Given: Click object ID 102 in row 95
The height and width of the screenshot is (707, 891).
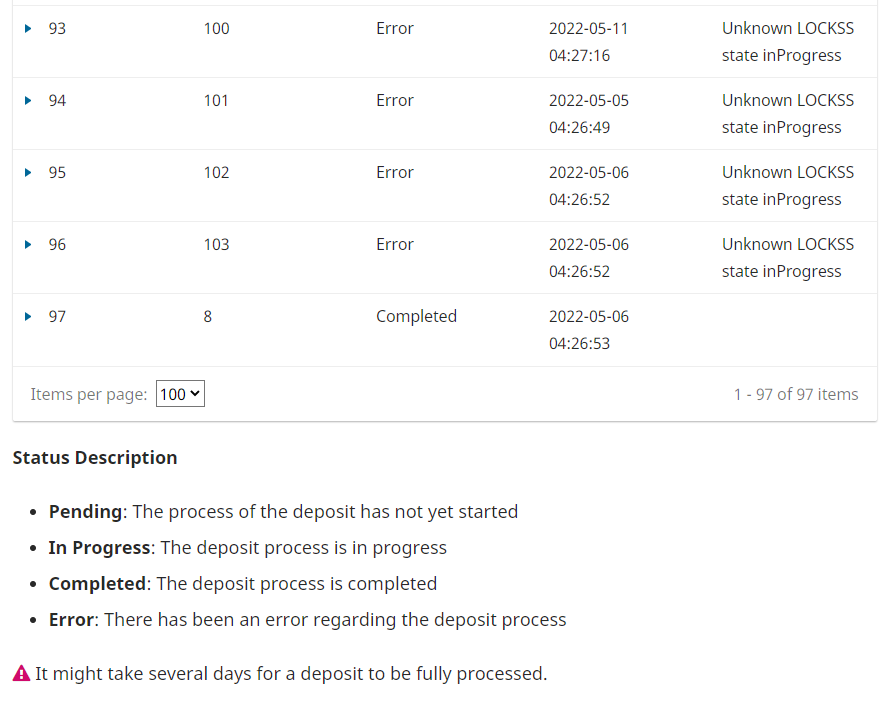Looking at the screenshot, I should coord(216,172).
